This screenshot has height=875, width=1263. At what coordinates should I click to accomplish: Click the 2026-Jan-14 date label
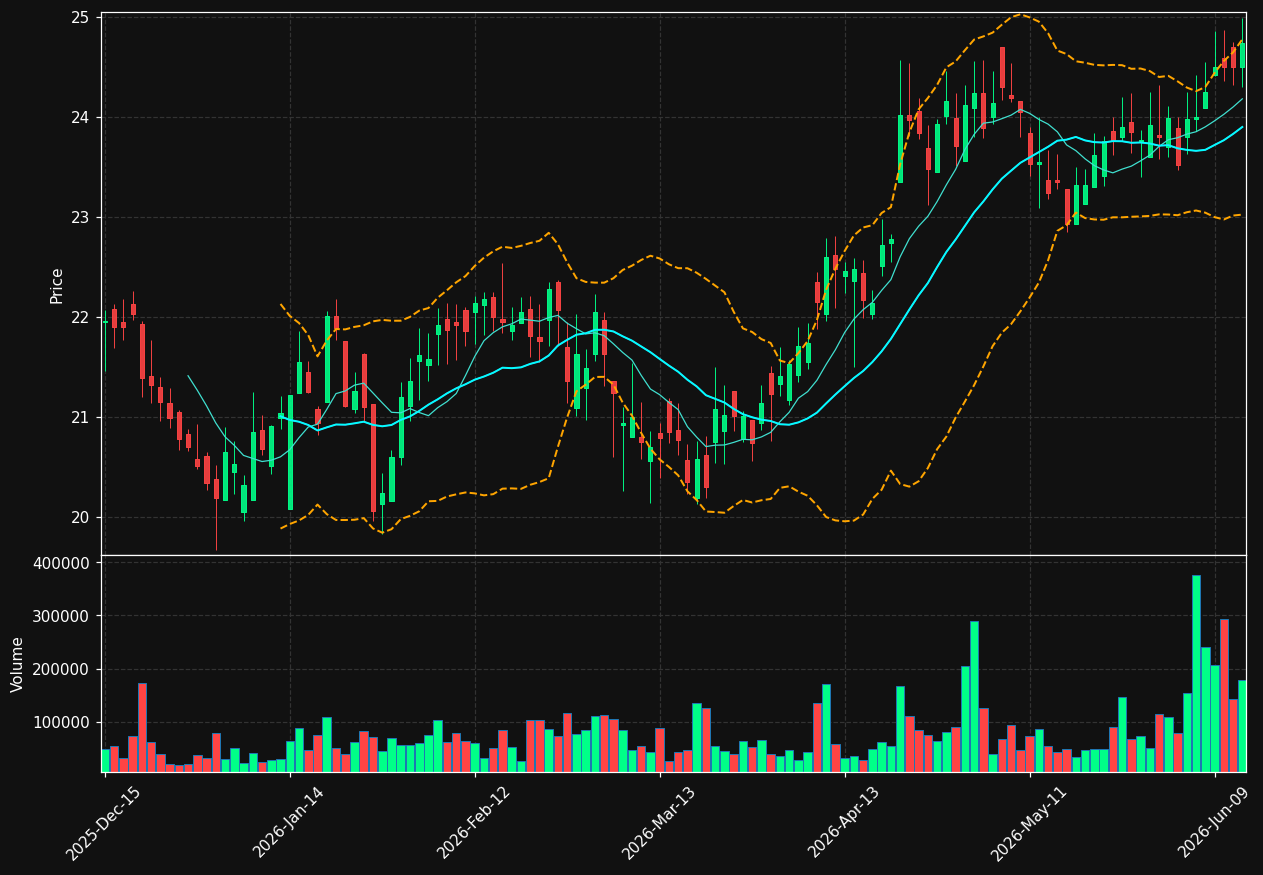(289, 823)
